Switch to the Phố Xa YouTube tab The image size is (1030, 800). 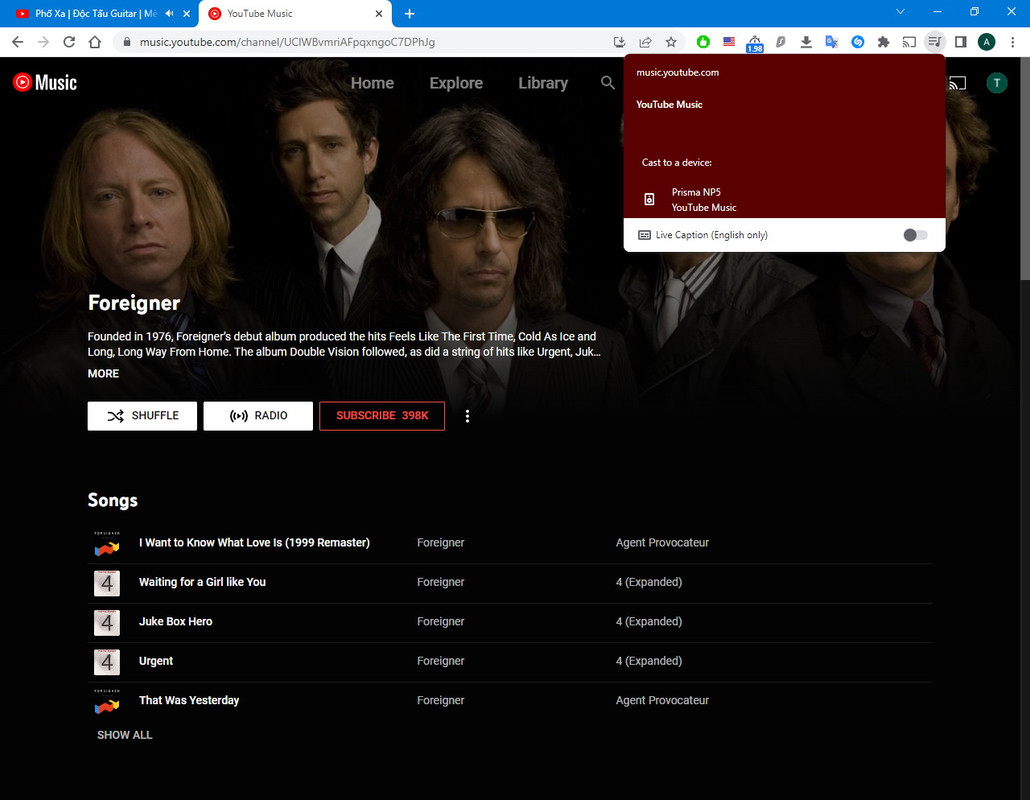pyautogui.click(x=95, y=13)
